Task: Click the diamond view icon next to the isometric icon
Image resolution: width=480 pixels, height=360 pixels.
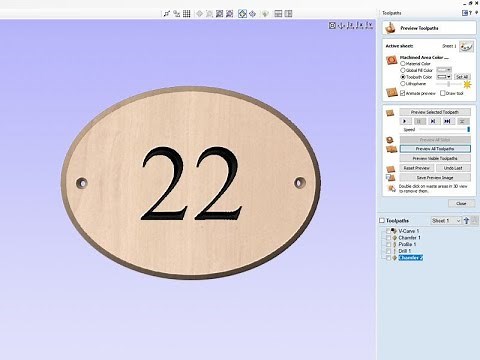Action: click(253, 14)
